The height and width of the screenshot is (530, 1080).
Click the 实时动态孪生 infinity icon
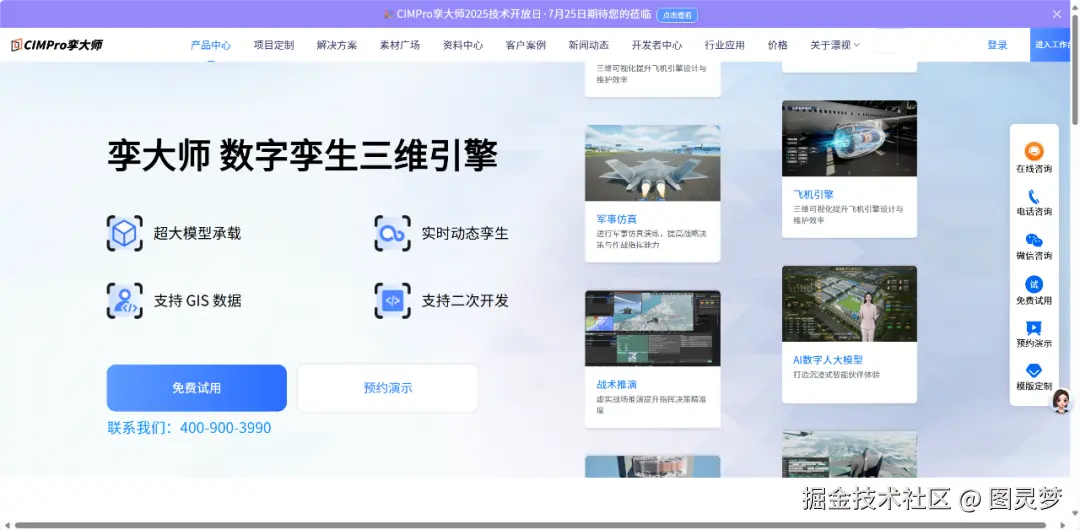[393, 233]
